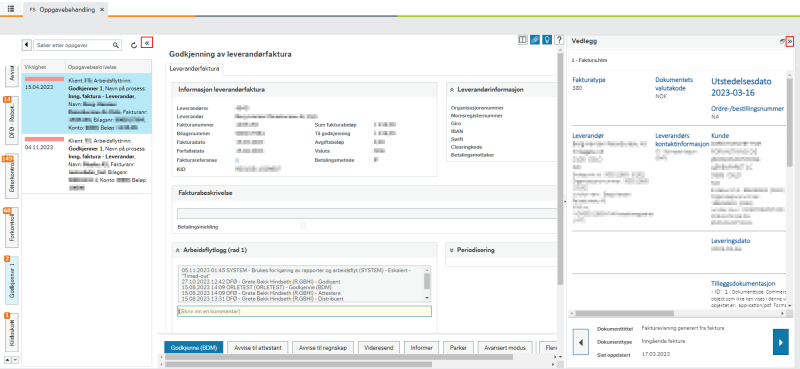The height and width of the screenshot is (369, 800).
Task: Pop out the Vedlegg panel
Action: (x=783, y=42)
